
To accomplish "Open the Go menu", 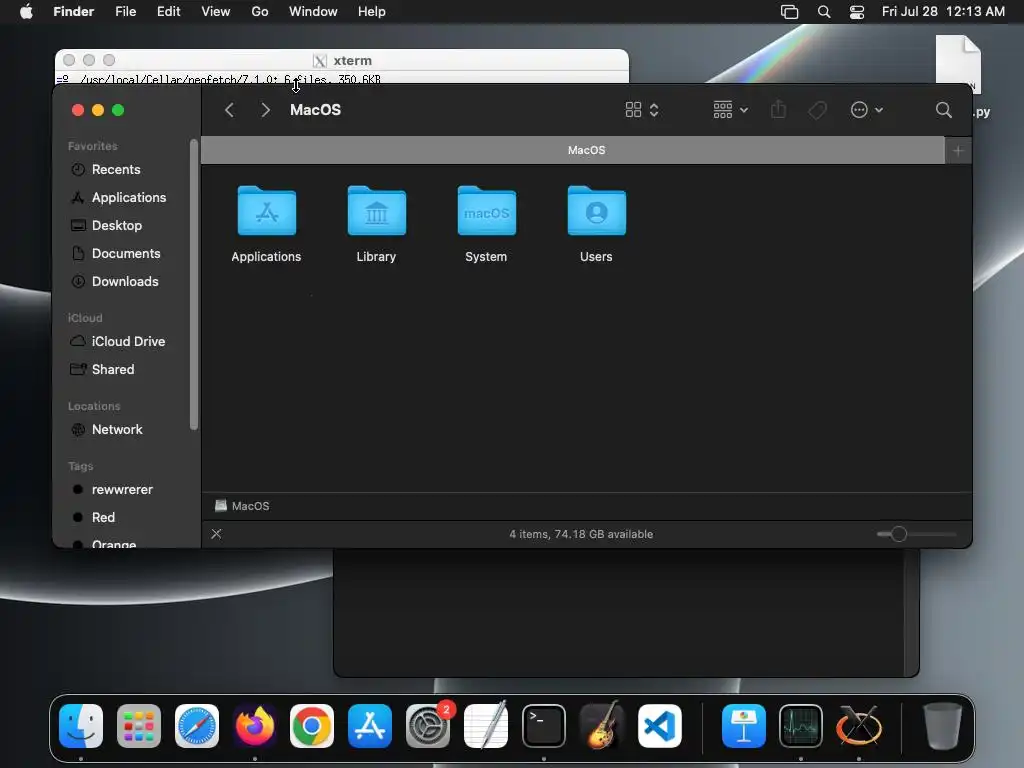I will [260, 12].
